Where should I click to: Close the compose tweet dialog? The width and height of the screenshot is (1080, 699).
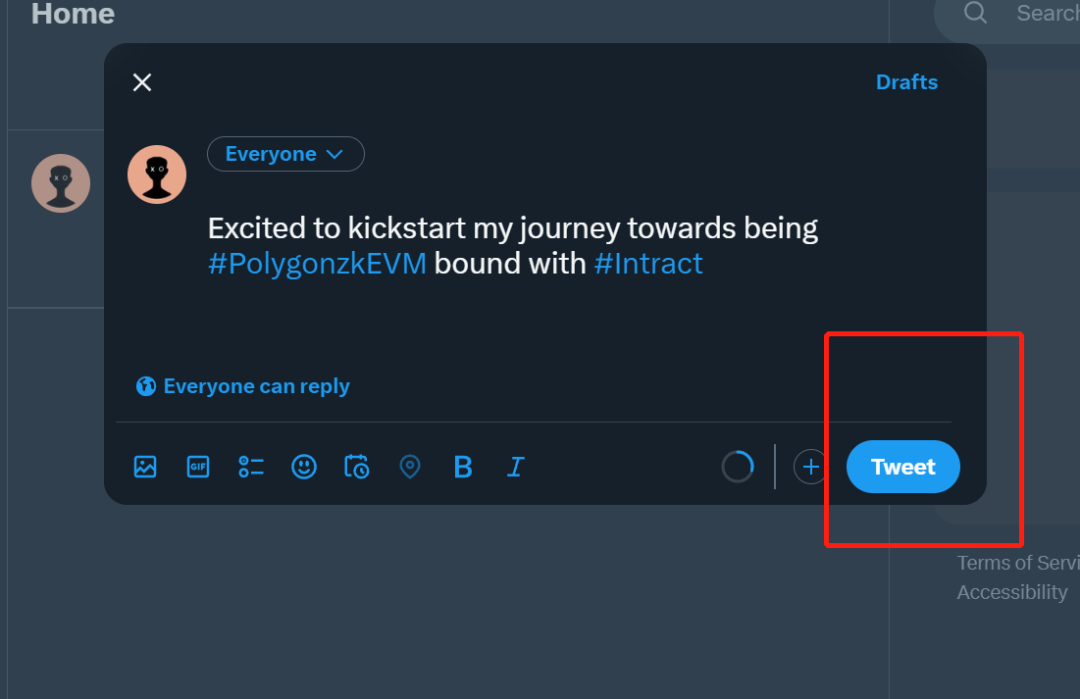142,82
